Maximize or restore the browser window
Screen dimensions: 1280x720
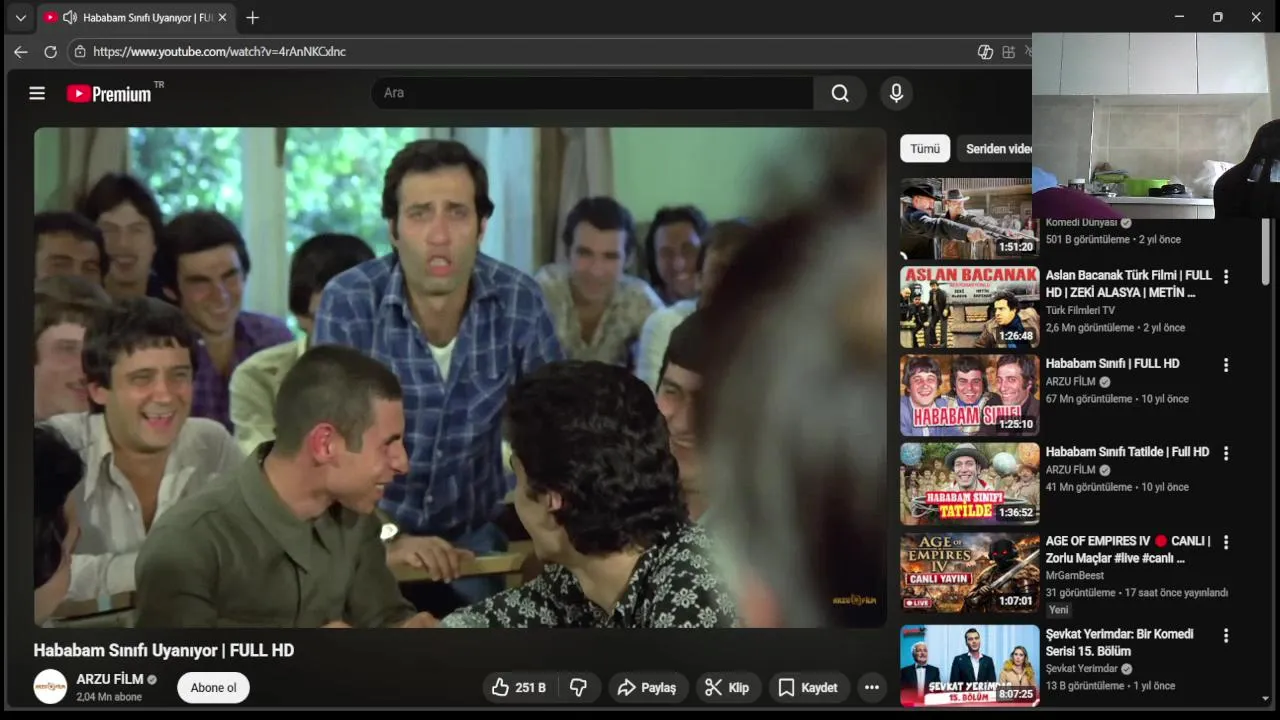point(1217,17)
